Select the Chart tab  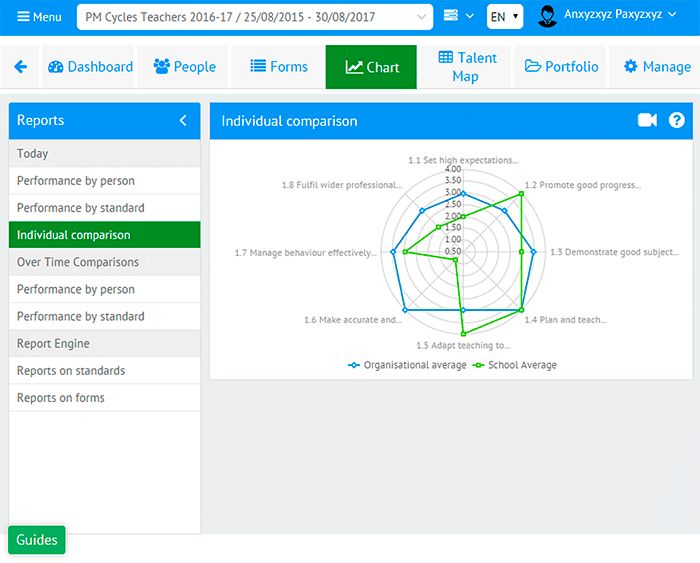click(371, 67)
